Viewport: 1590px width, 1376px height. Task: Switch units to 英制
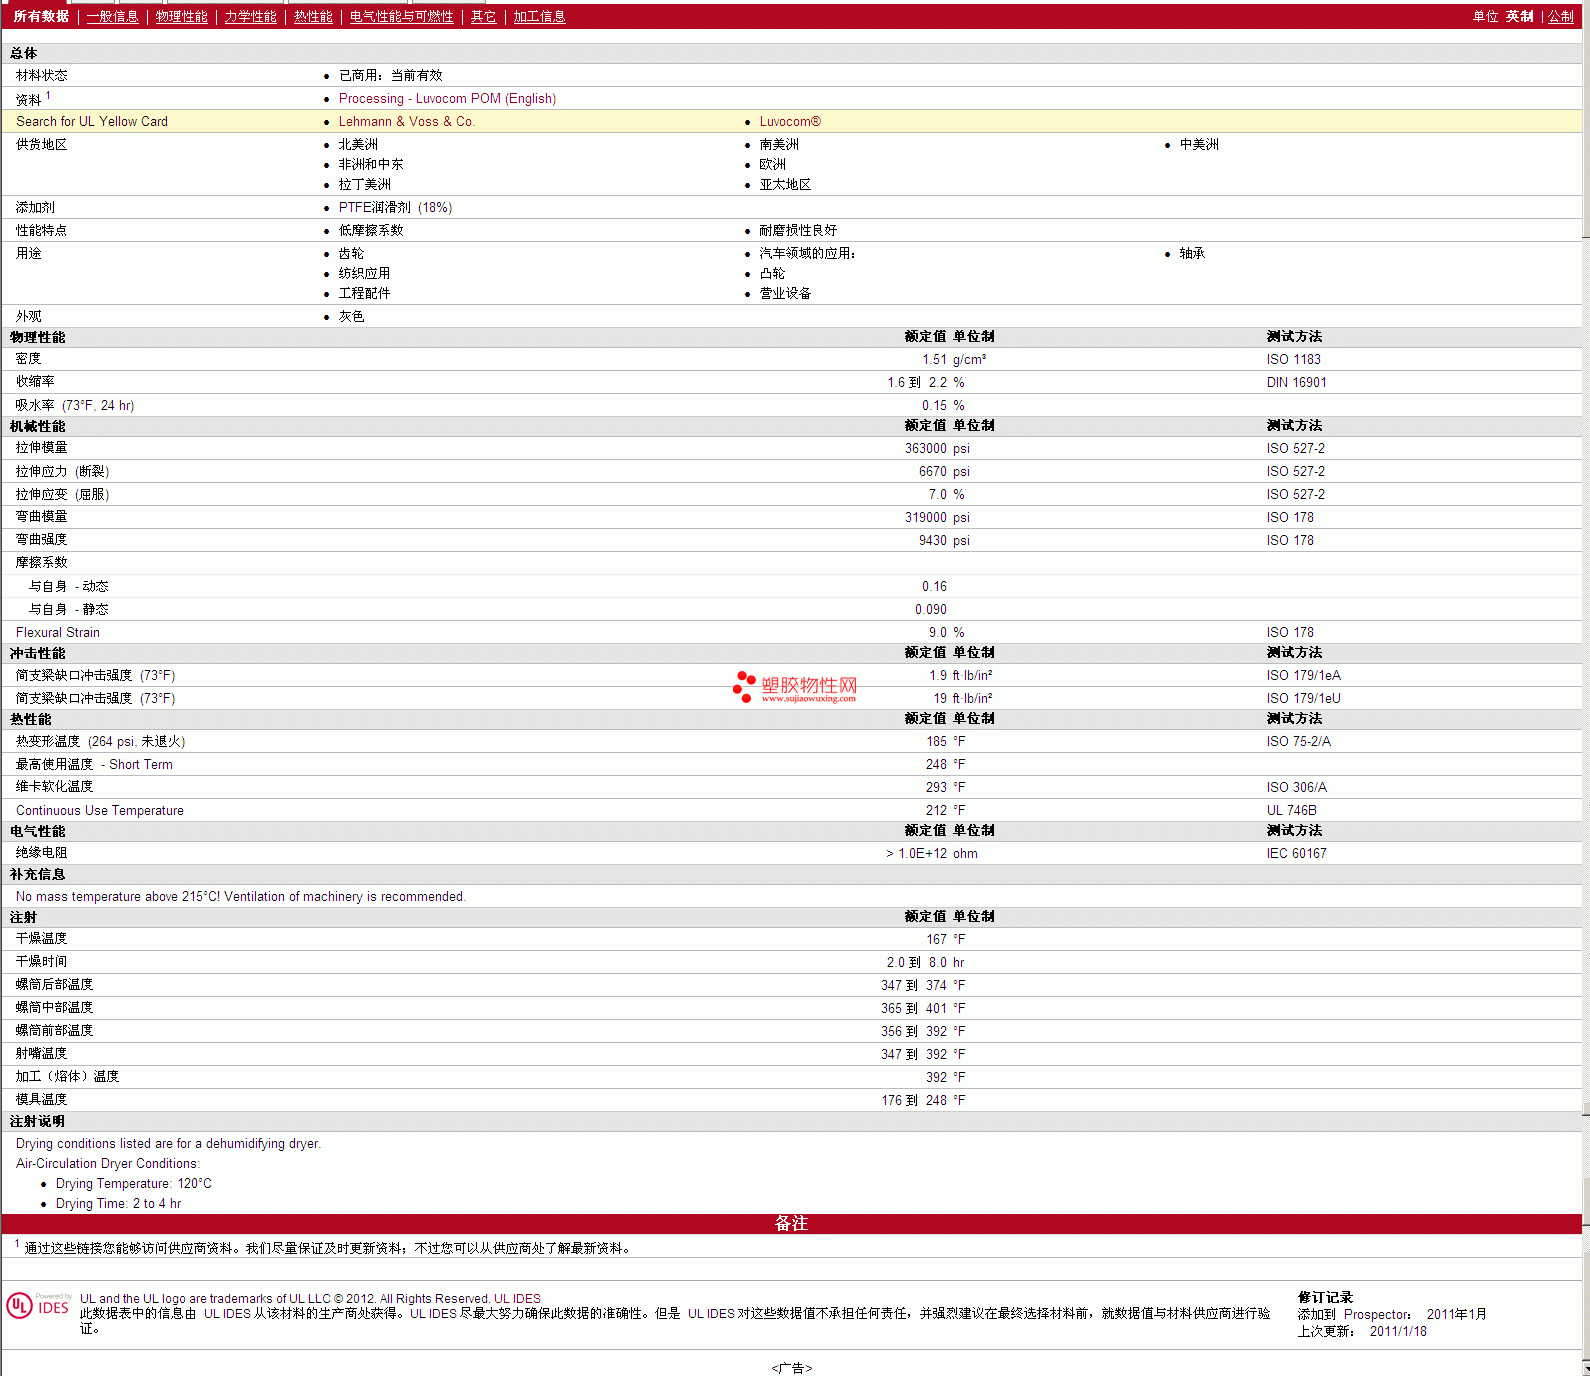tap(1519, 16)
